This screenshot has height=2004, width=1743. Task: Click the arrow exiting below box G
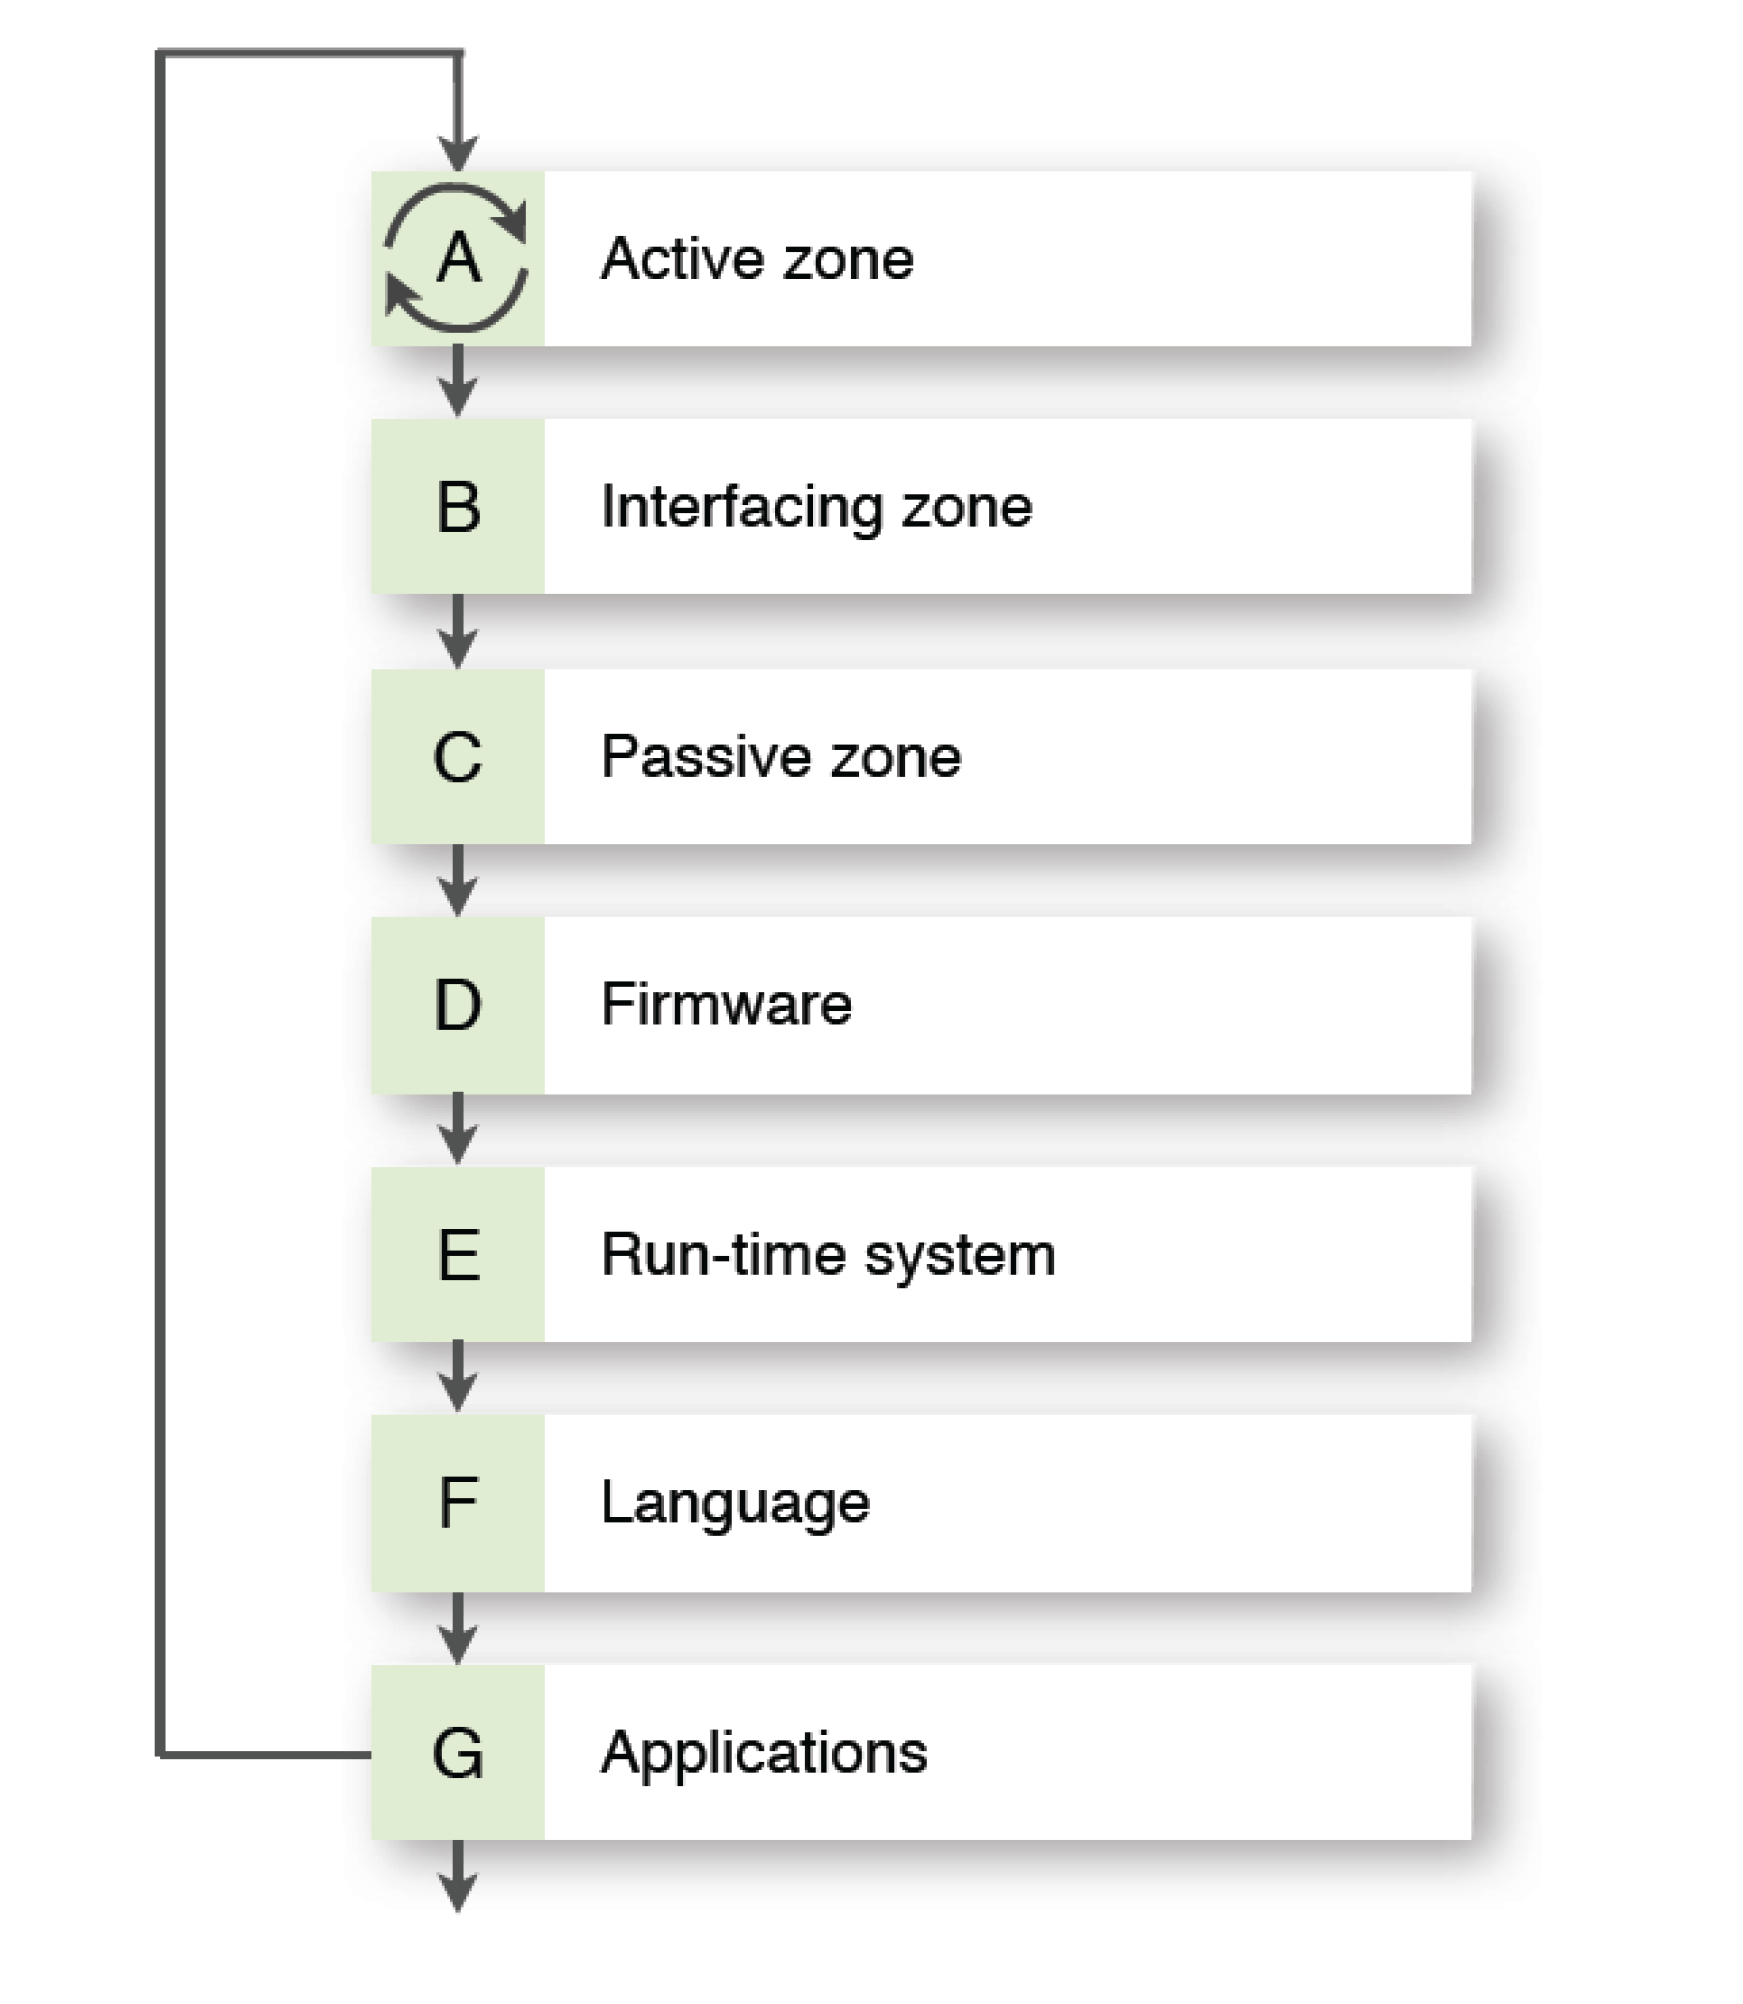[x=458, y=1876]
